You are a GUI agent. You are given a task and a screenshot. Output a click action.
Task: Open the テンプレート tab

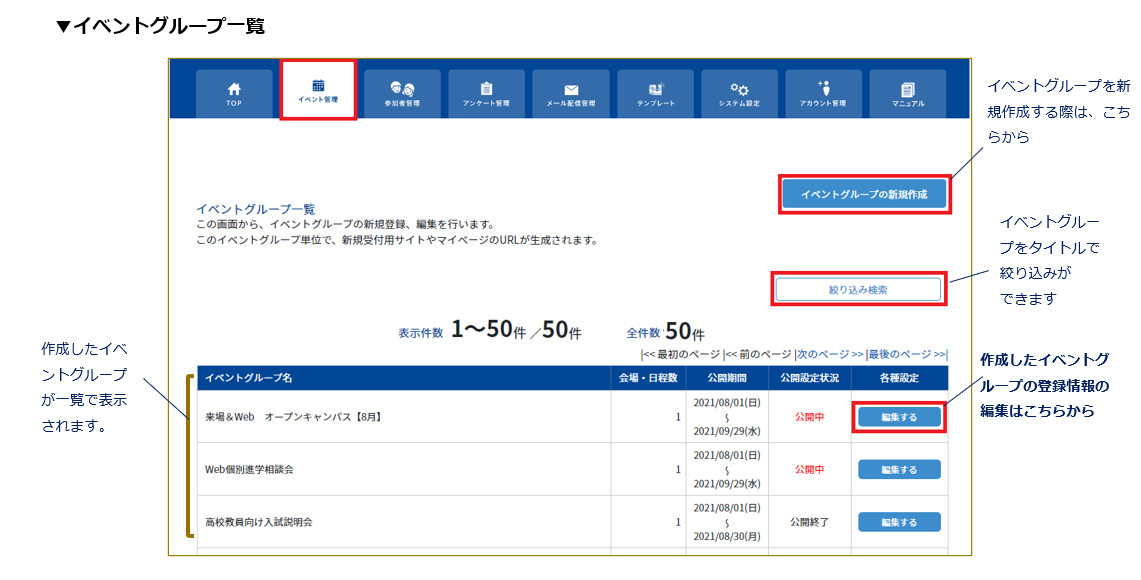[x=656, y=94]
